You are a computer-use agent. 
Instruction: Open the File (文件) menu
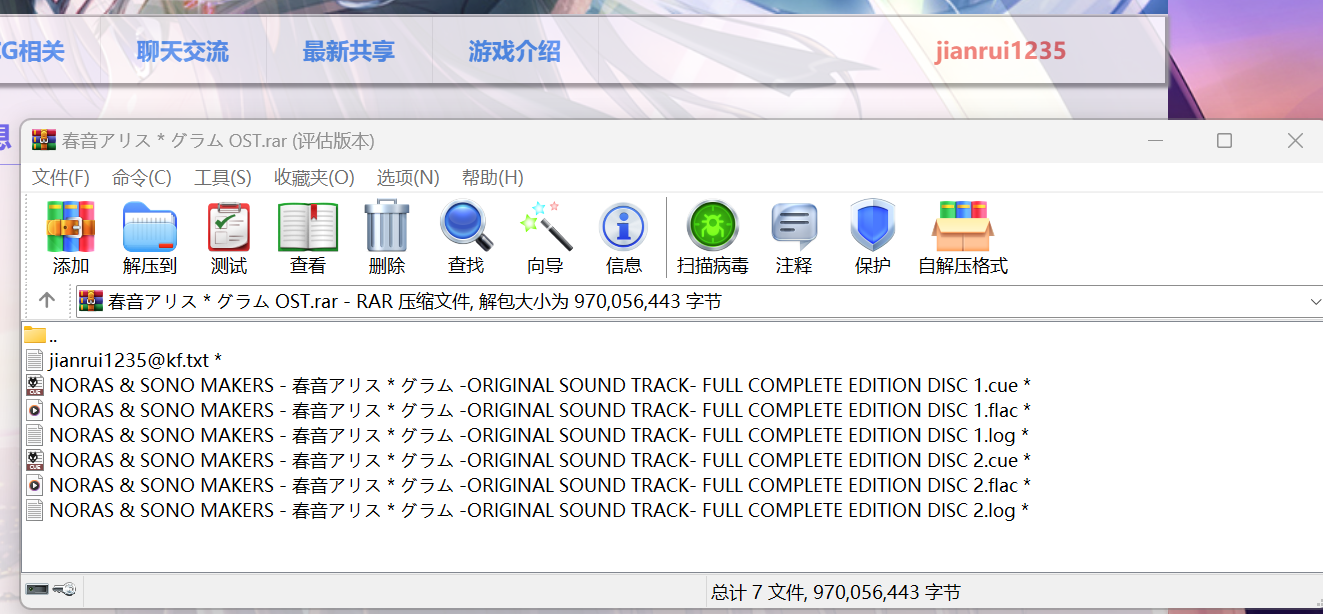pyautogui.click(x=61, y=178)
